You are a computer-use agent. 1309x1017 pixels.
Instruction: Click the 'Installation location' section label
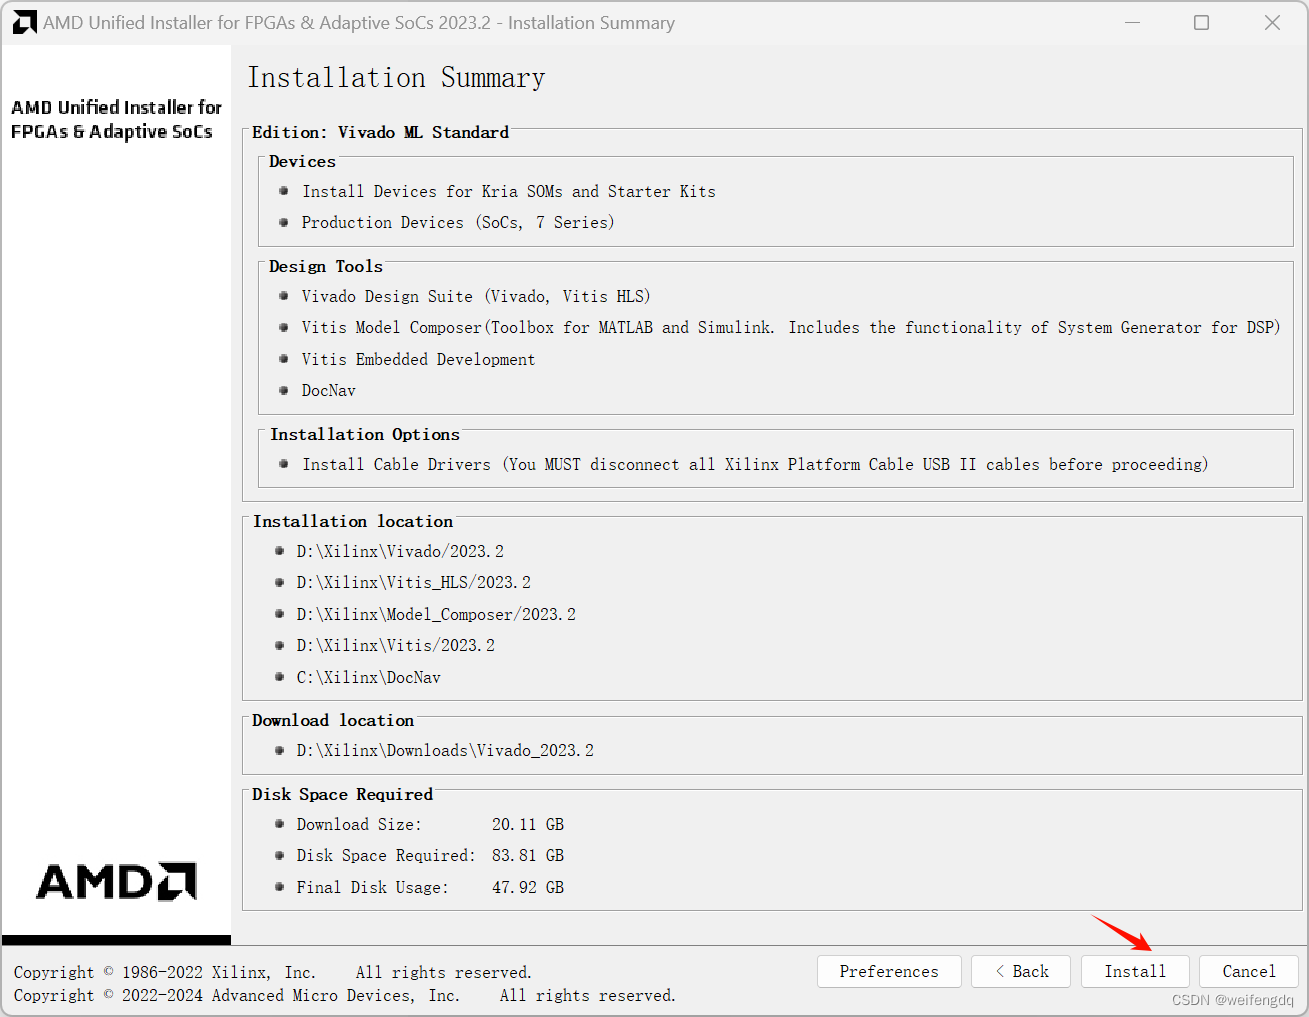[x=353, y=521]
